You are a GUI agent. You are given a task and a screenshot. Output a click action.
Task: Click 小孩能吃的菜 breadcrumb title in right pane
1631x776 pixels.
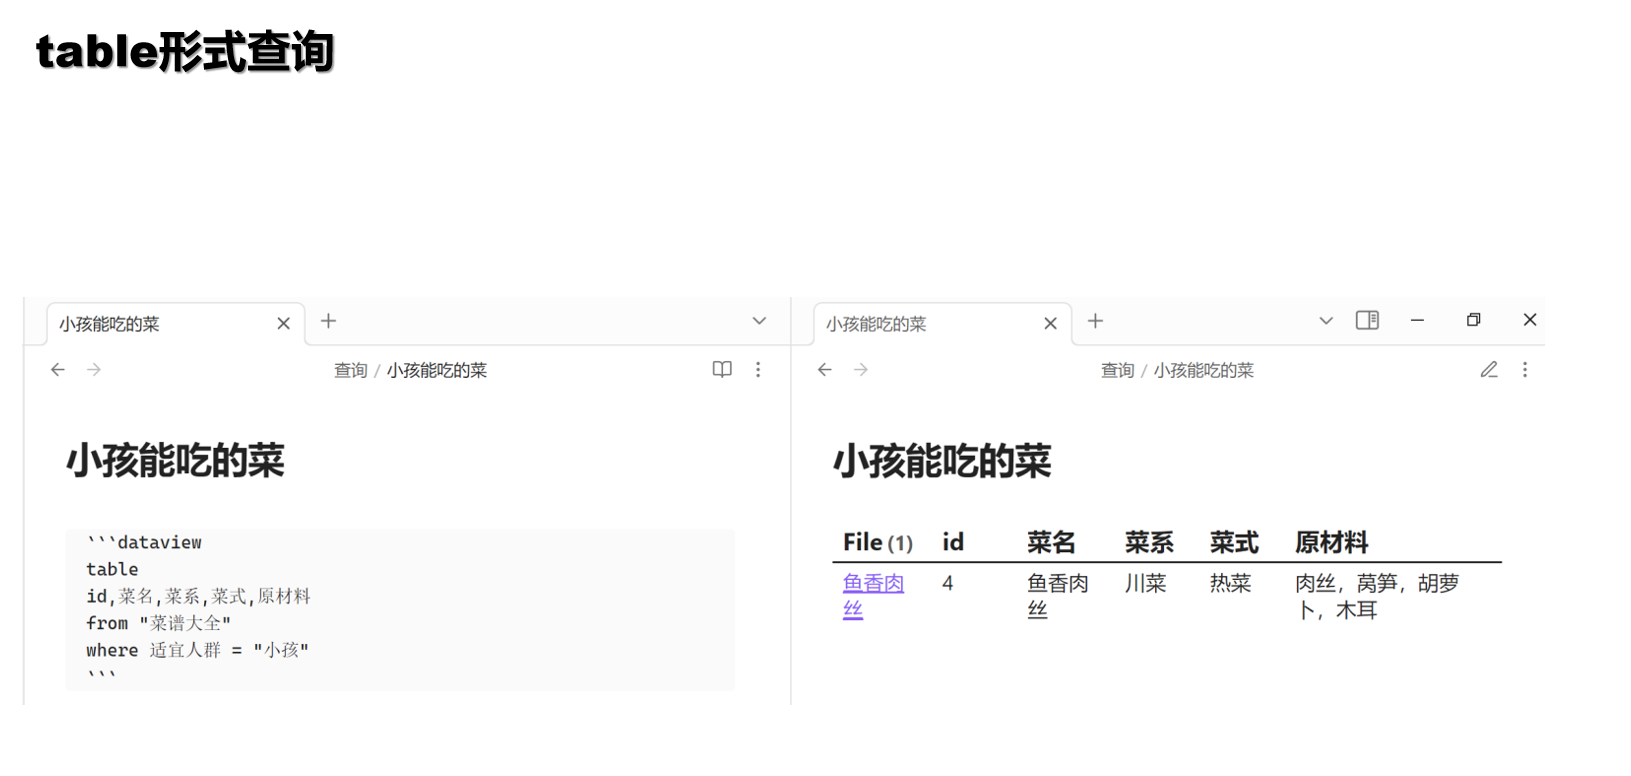click(x=1204, y=371)
